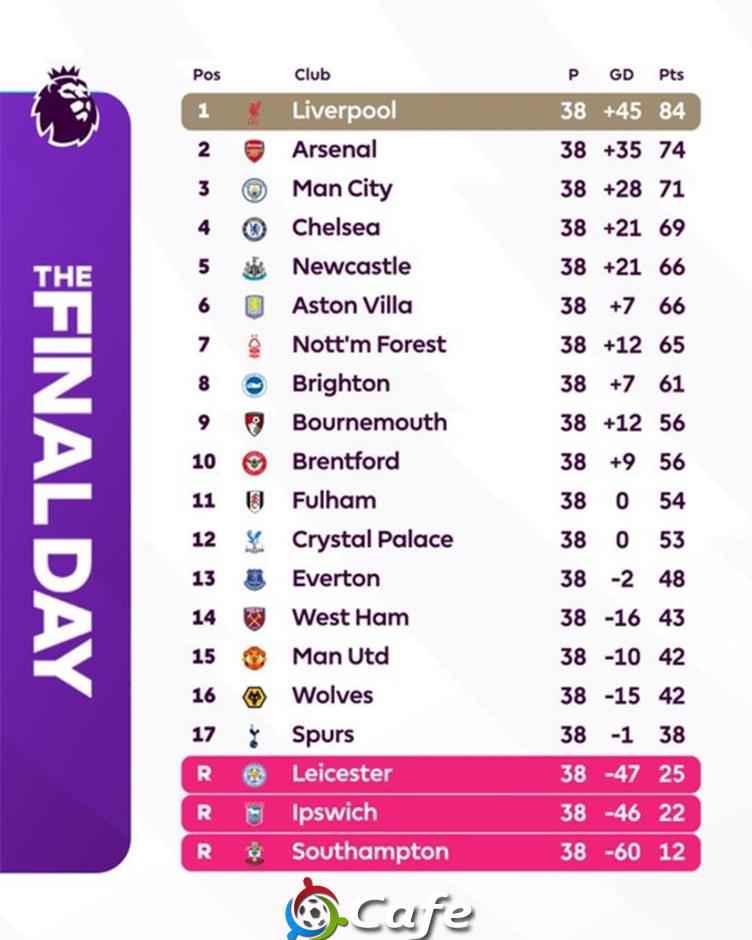Click the Newcastle club crest
The width and height of the screenshot is (752, 940).
pyautogui.click(x=254, y=268)
